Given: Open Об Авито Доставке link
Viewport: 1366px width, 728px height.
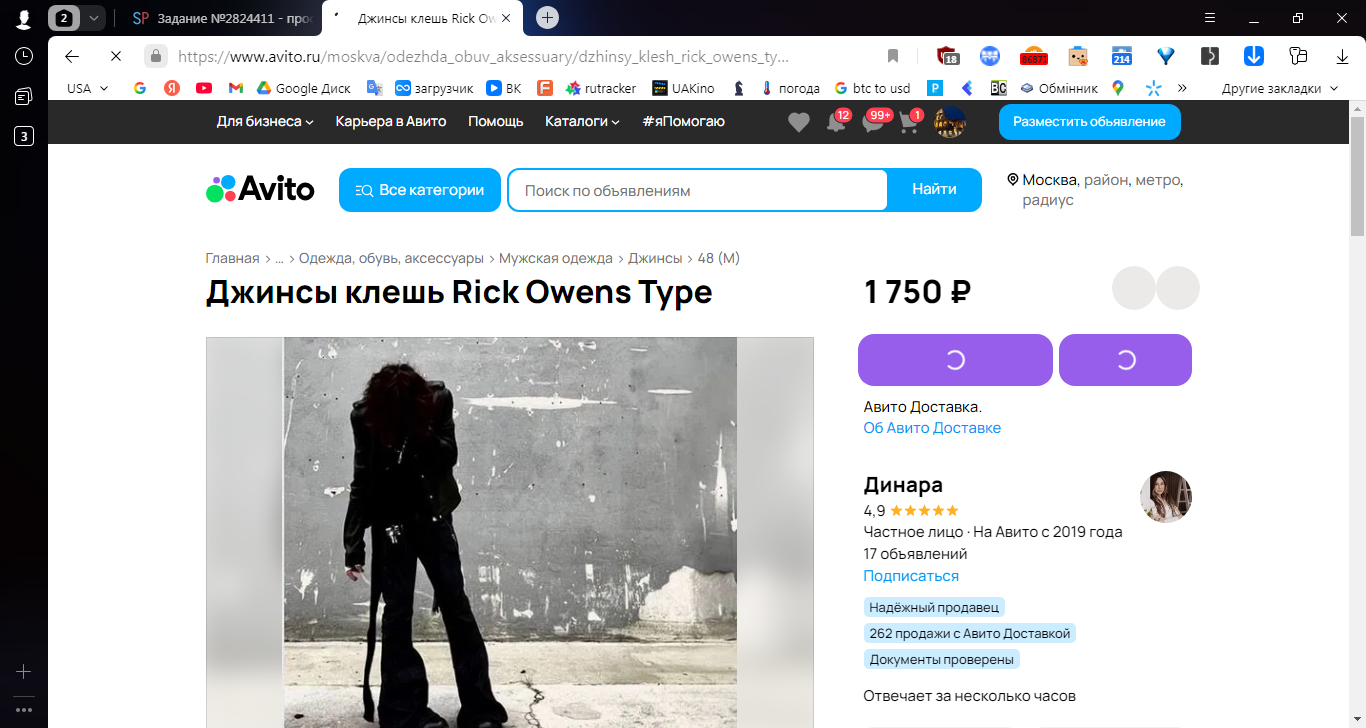Looking at the screenshot, I should (x=932, y=428).
